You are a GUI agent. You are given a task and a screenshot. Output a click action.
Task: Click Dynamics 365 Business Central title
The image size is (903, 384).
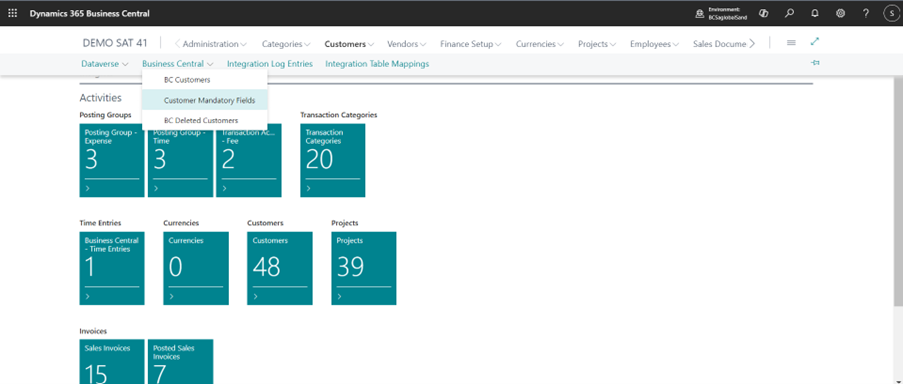[x=89, y=13]
